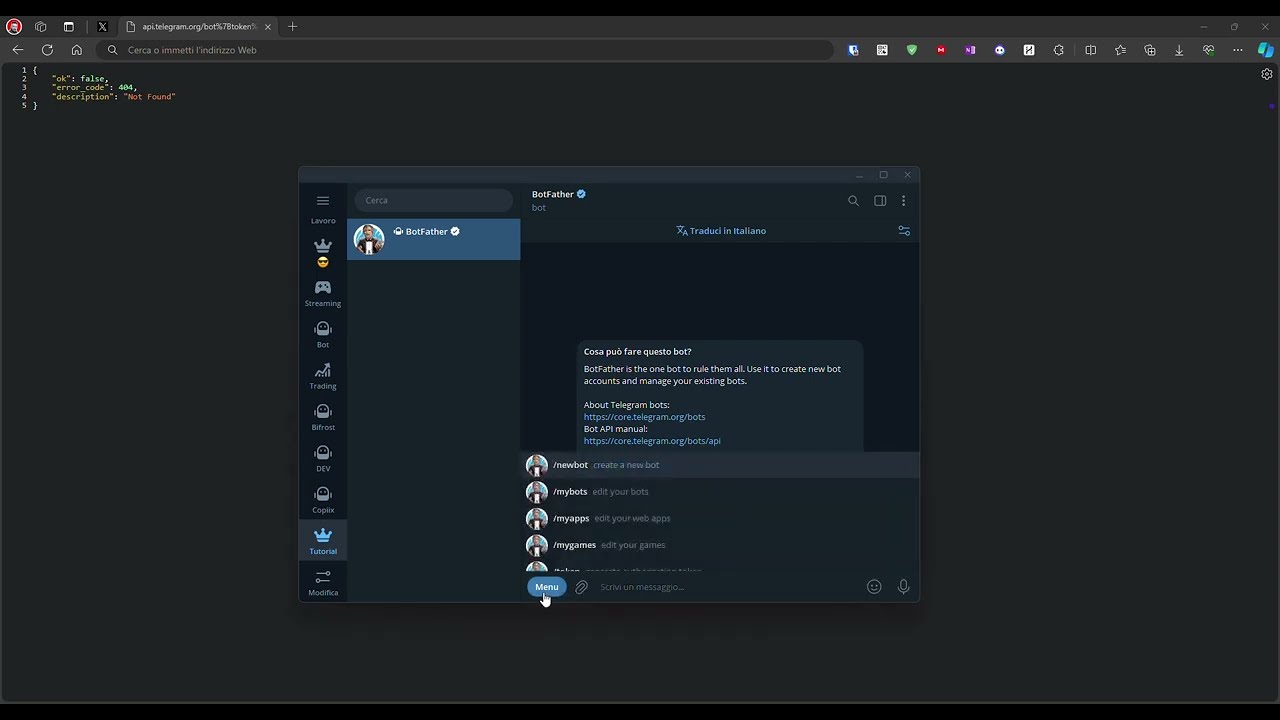Open https://core.telegram.org/bots/api link

tap(652, 441)
